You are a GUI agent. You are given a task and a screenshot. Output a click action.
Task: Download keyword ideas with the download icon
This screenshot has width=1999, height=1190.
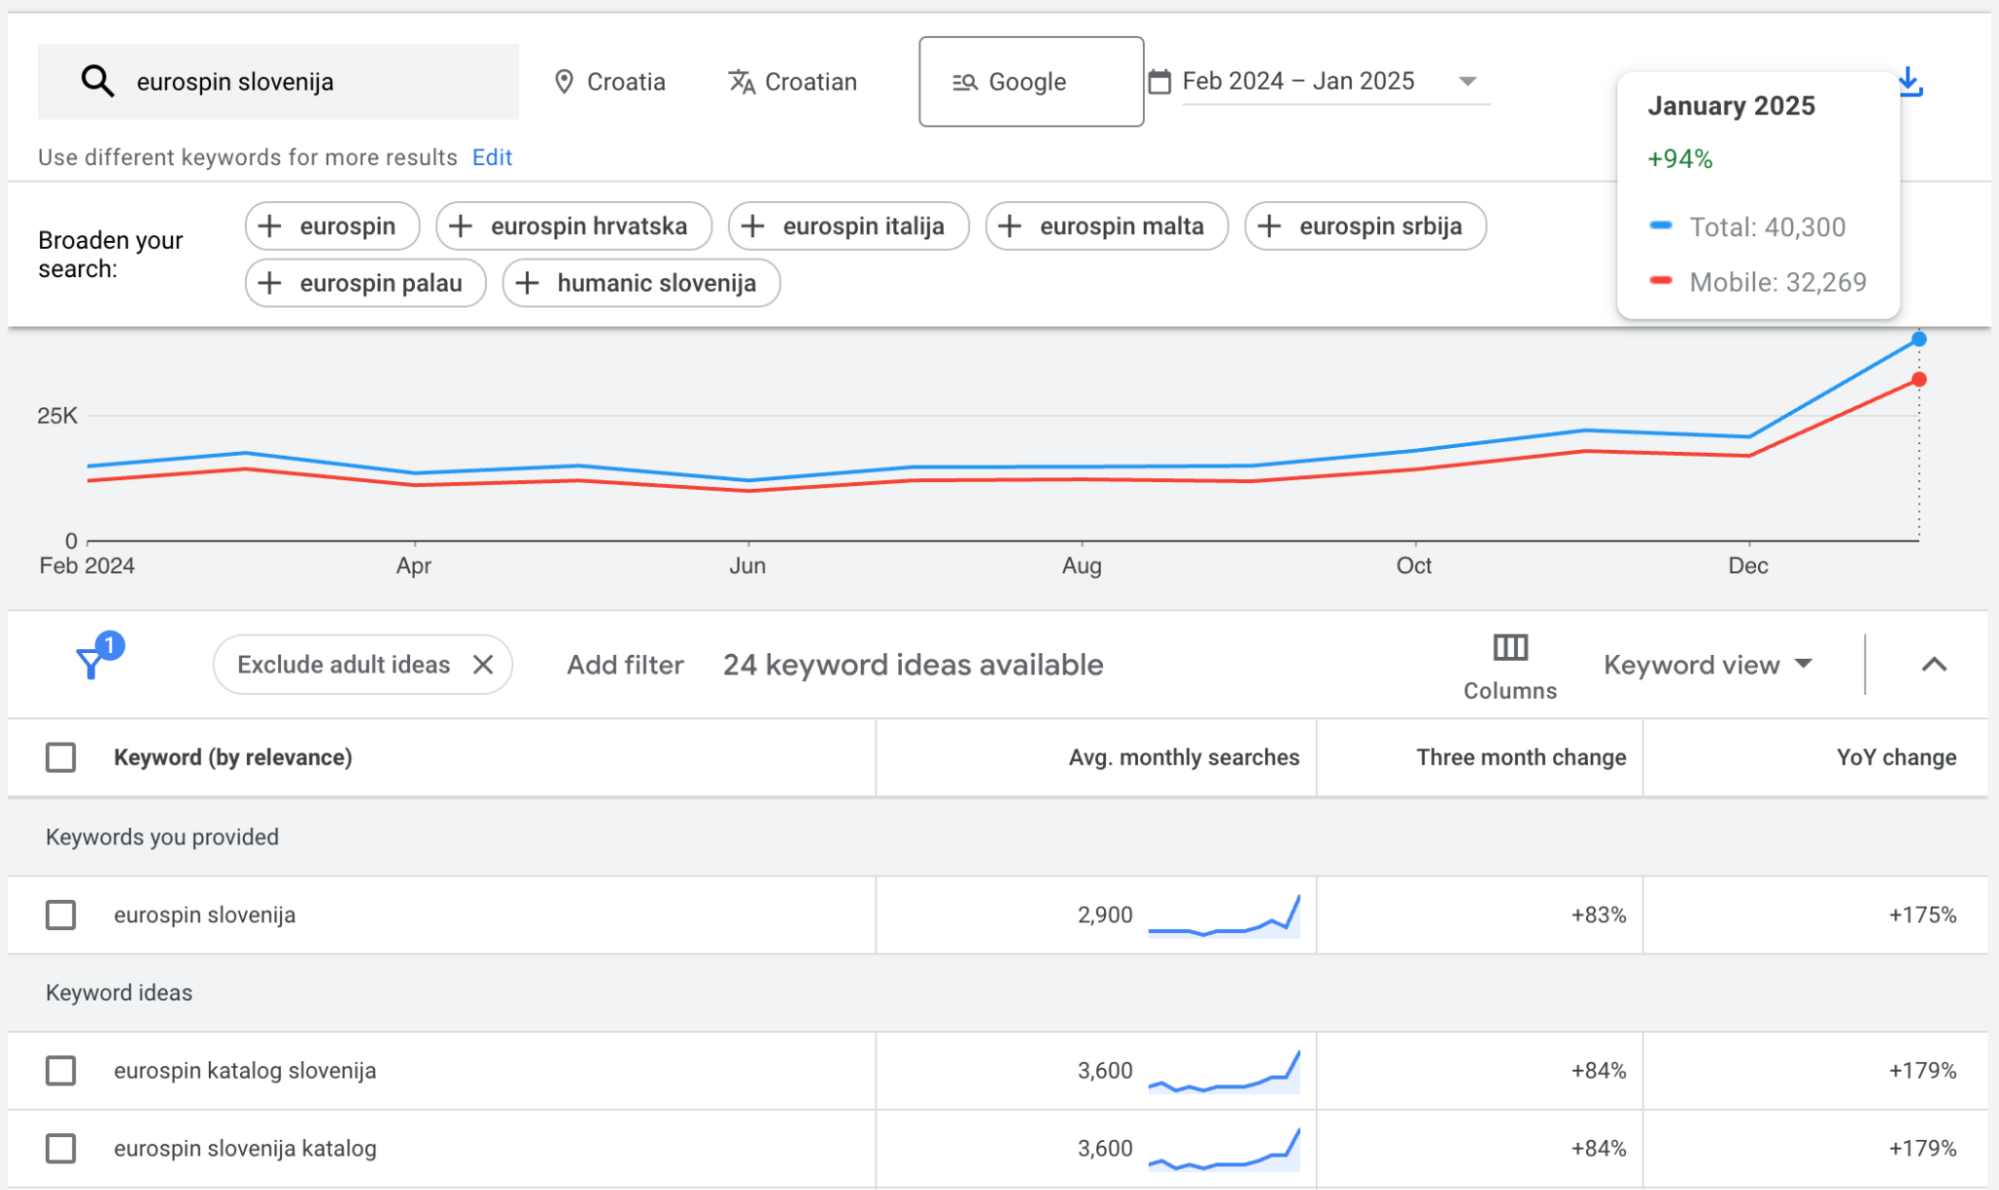tap(1910, 82)
